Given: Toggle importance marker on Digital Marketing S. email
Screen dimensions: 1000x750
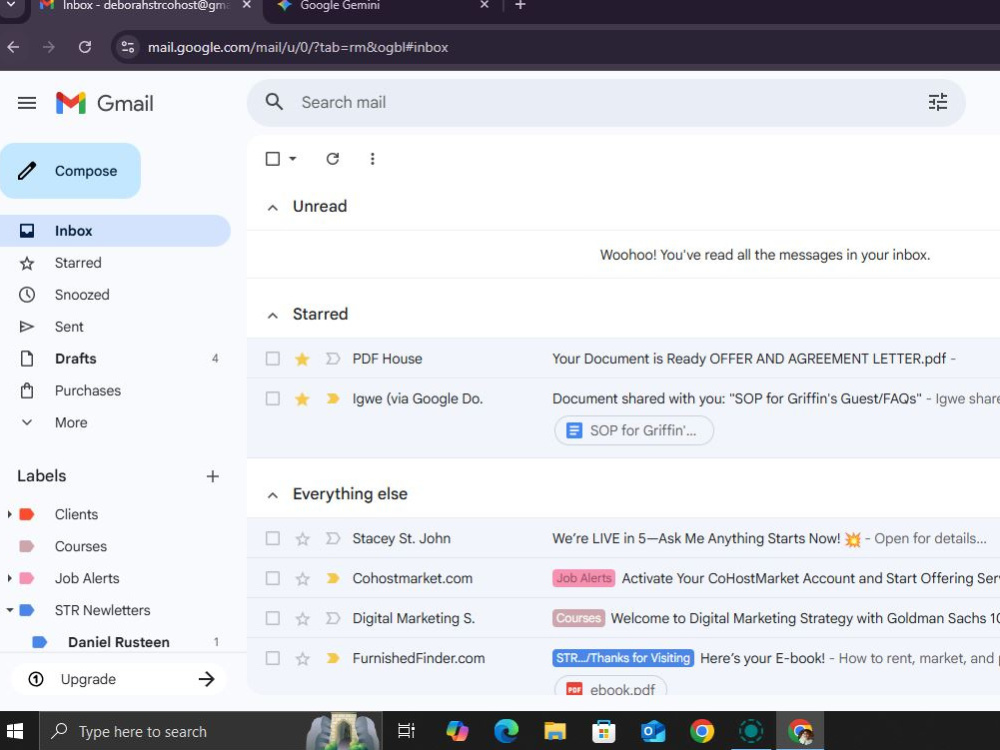Looking at the screenshot, I should click(x=332, y=618).
